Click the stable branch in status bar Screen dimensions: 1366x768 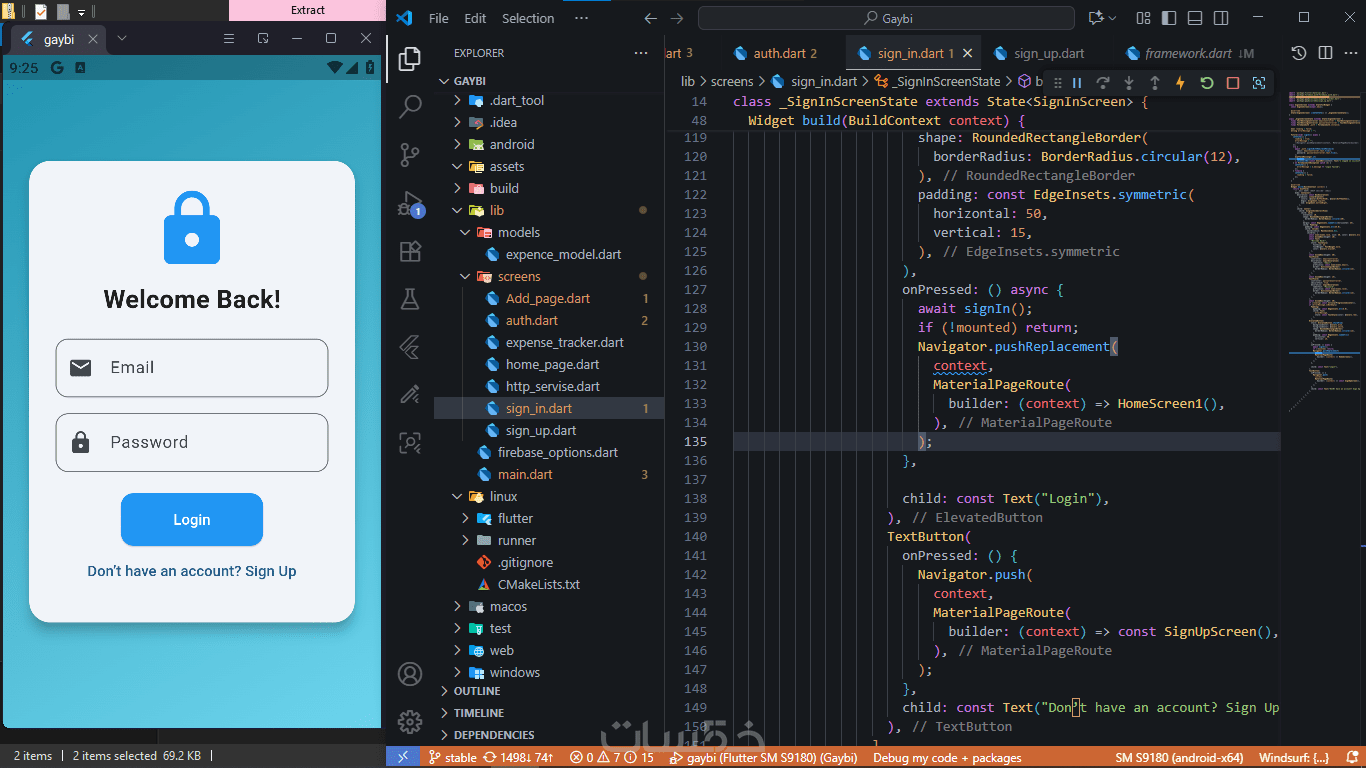[x=452, y=758]
